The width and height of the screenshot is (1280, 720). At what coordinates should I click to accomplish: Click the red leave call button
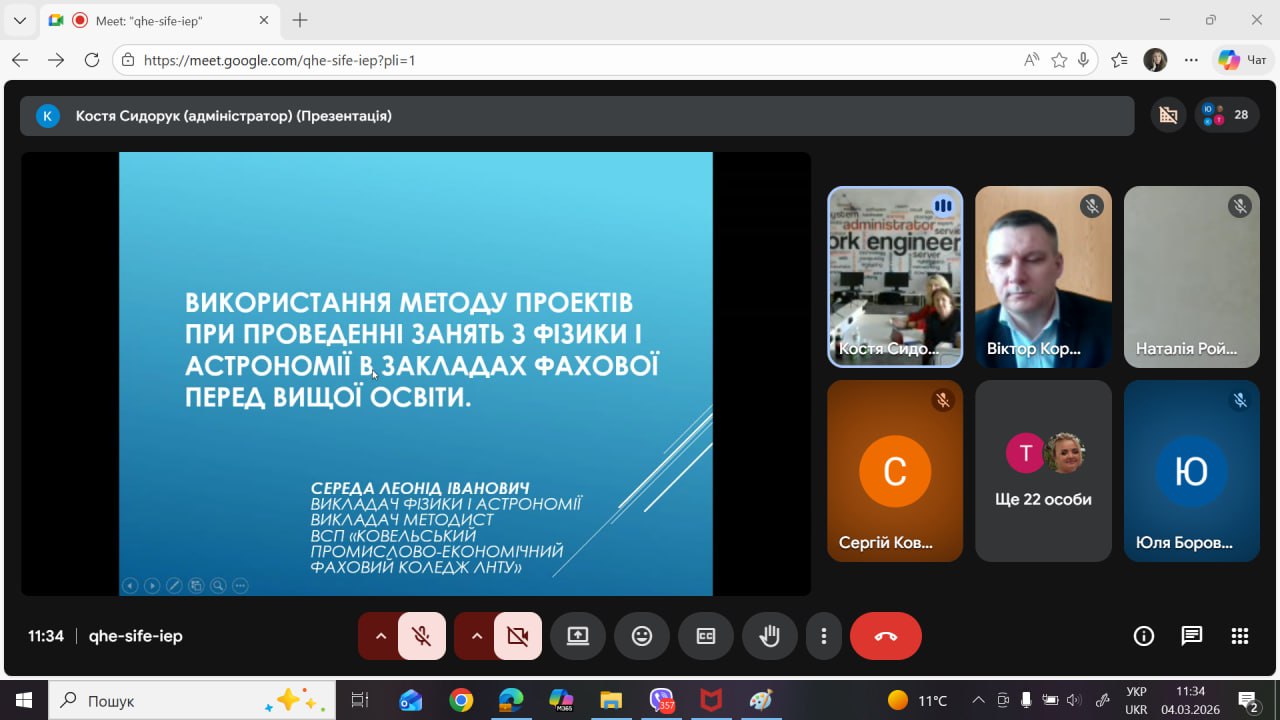click(885, 636)
